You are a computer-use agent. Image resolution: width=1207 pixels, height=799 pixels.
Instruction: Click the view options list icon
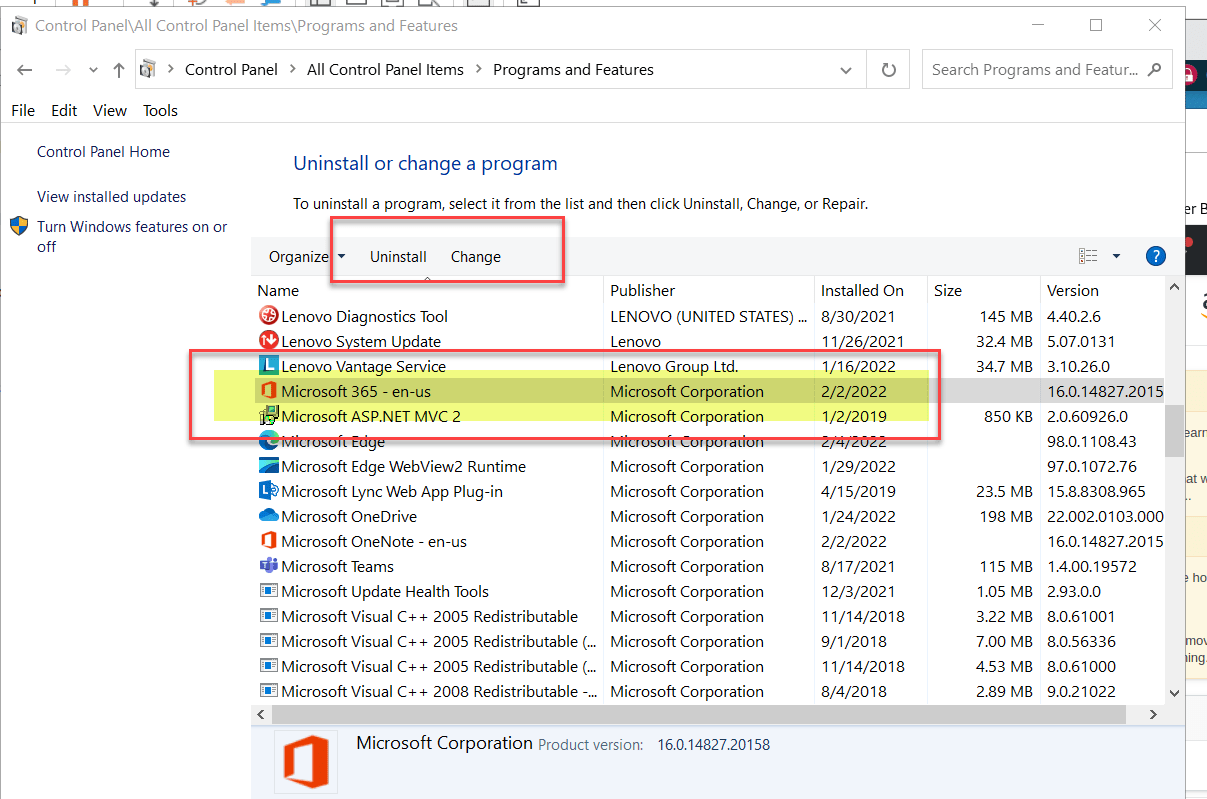point(1088,256)
